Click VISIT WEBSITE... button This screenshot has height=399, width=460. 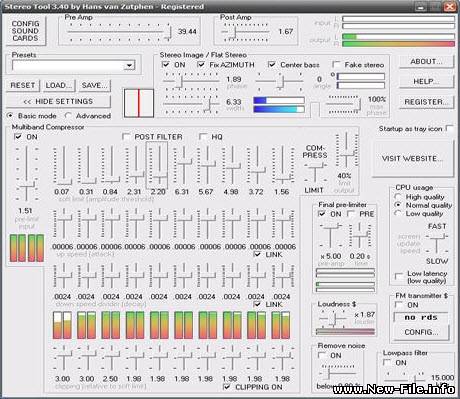coord(413,159)
